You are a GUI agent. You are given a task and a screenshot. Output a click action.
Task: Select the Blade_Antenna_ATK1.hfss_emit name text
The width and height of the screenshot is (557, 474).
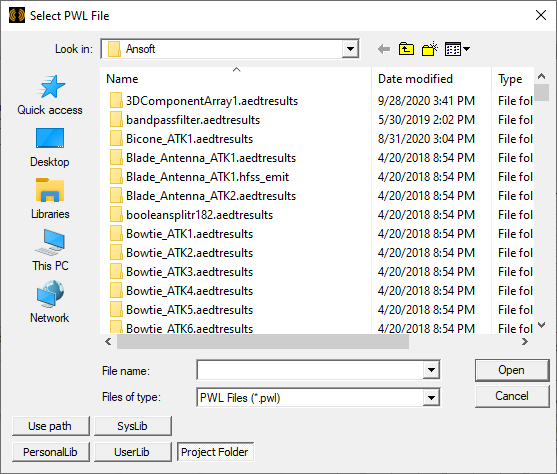207,177
